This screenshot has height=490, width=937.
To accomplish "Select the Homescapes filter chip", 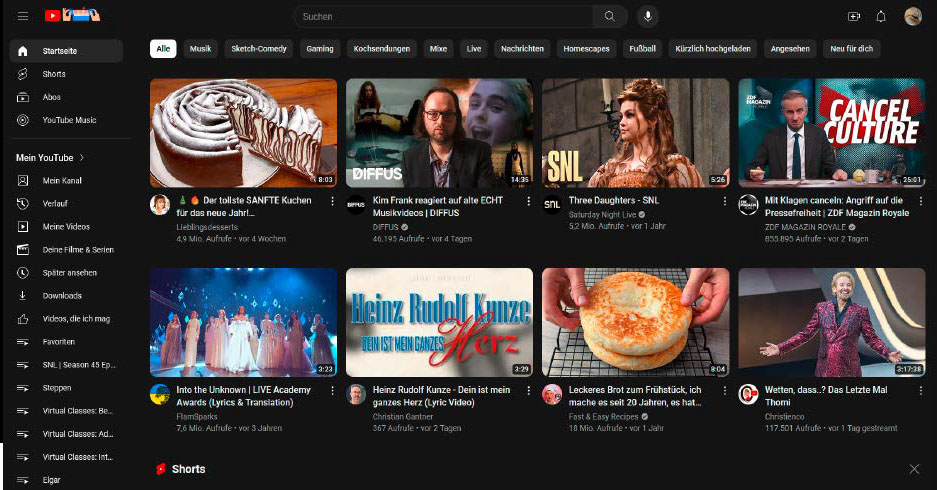I will coord(586,49).
